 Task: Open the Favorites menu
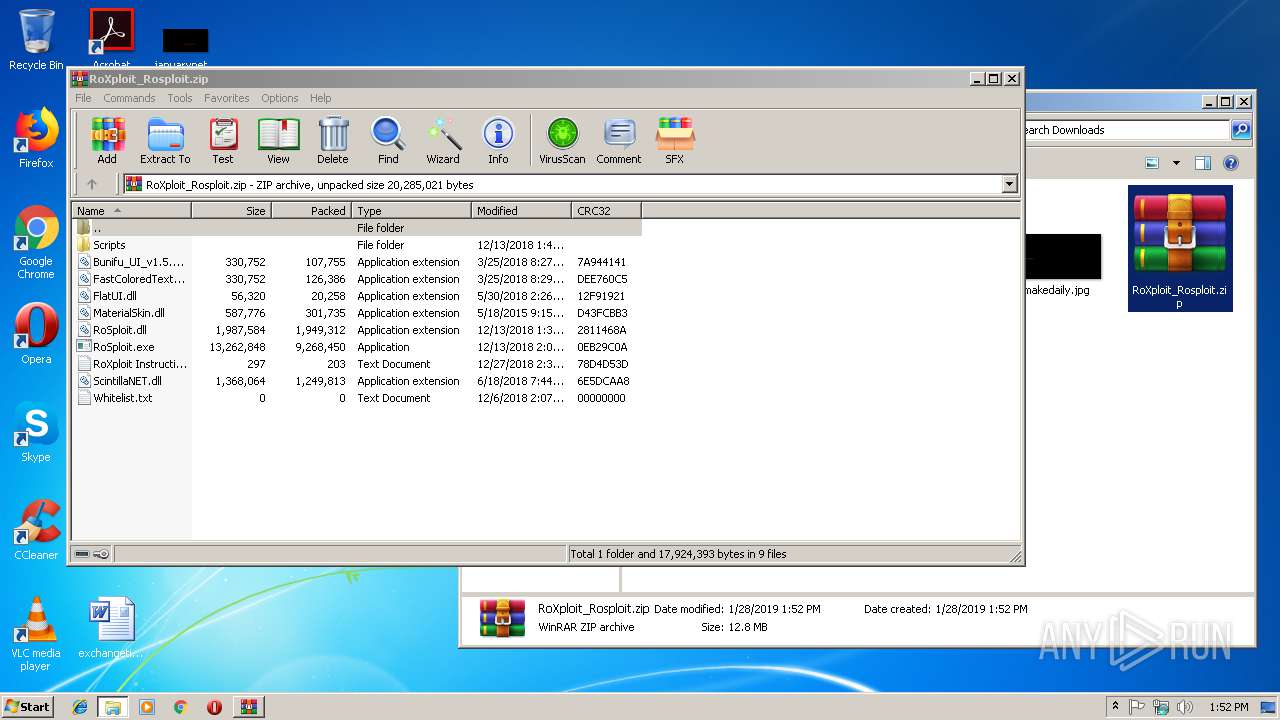point(227,98)
